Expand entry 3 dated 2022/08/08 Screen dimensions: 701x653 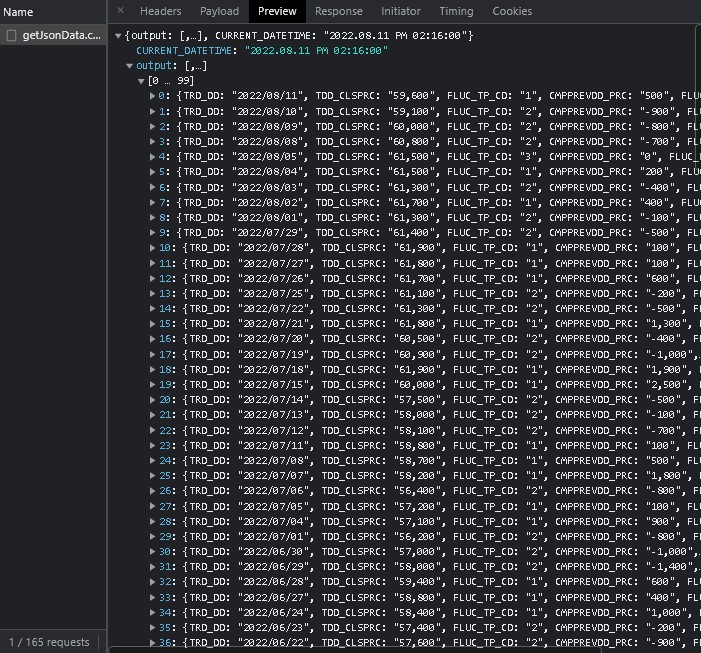click(x=152, y=141)
